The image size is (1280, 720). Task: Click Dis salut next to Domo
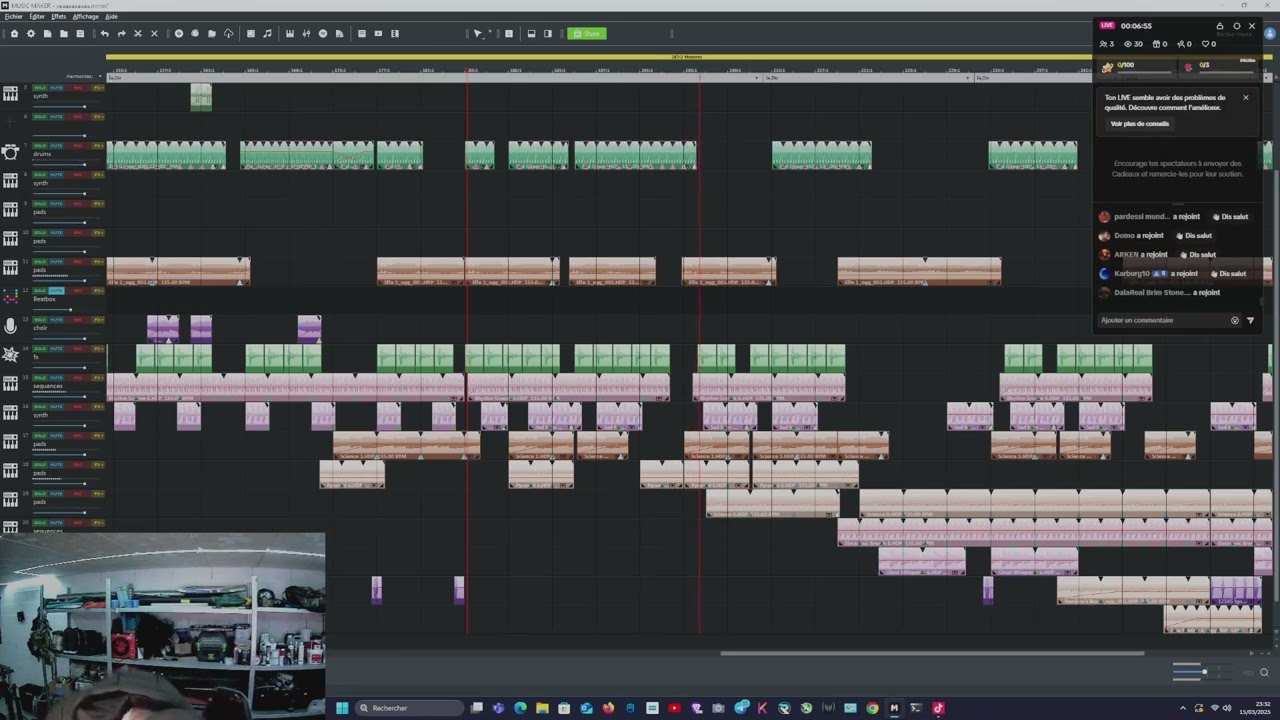(x=1194, y=235)
